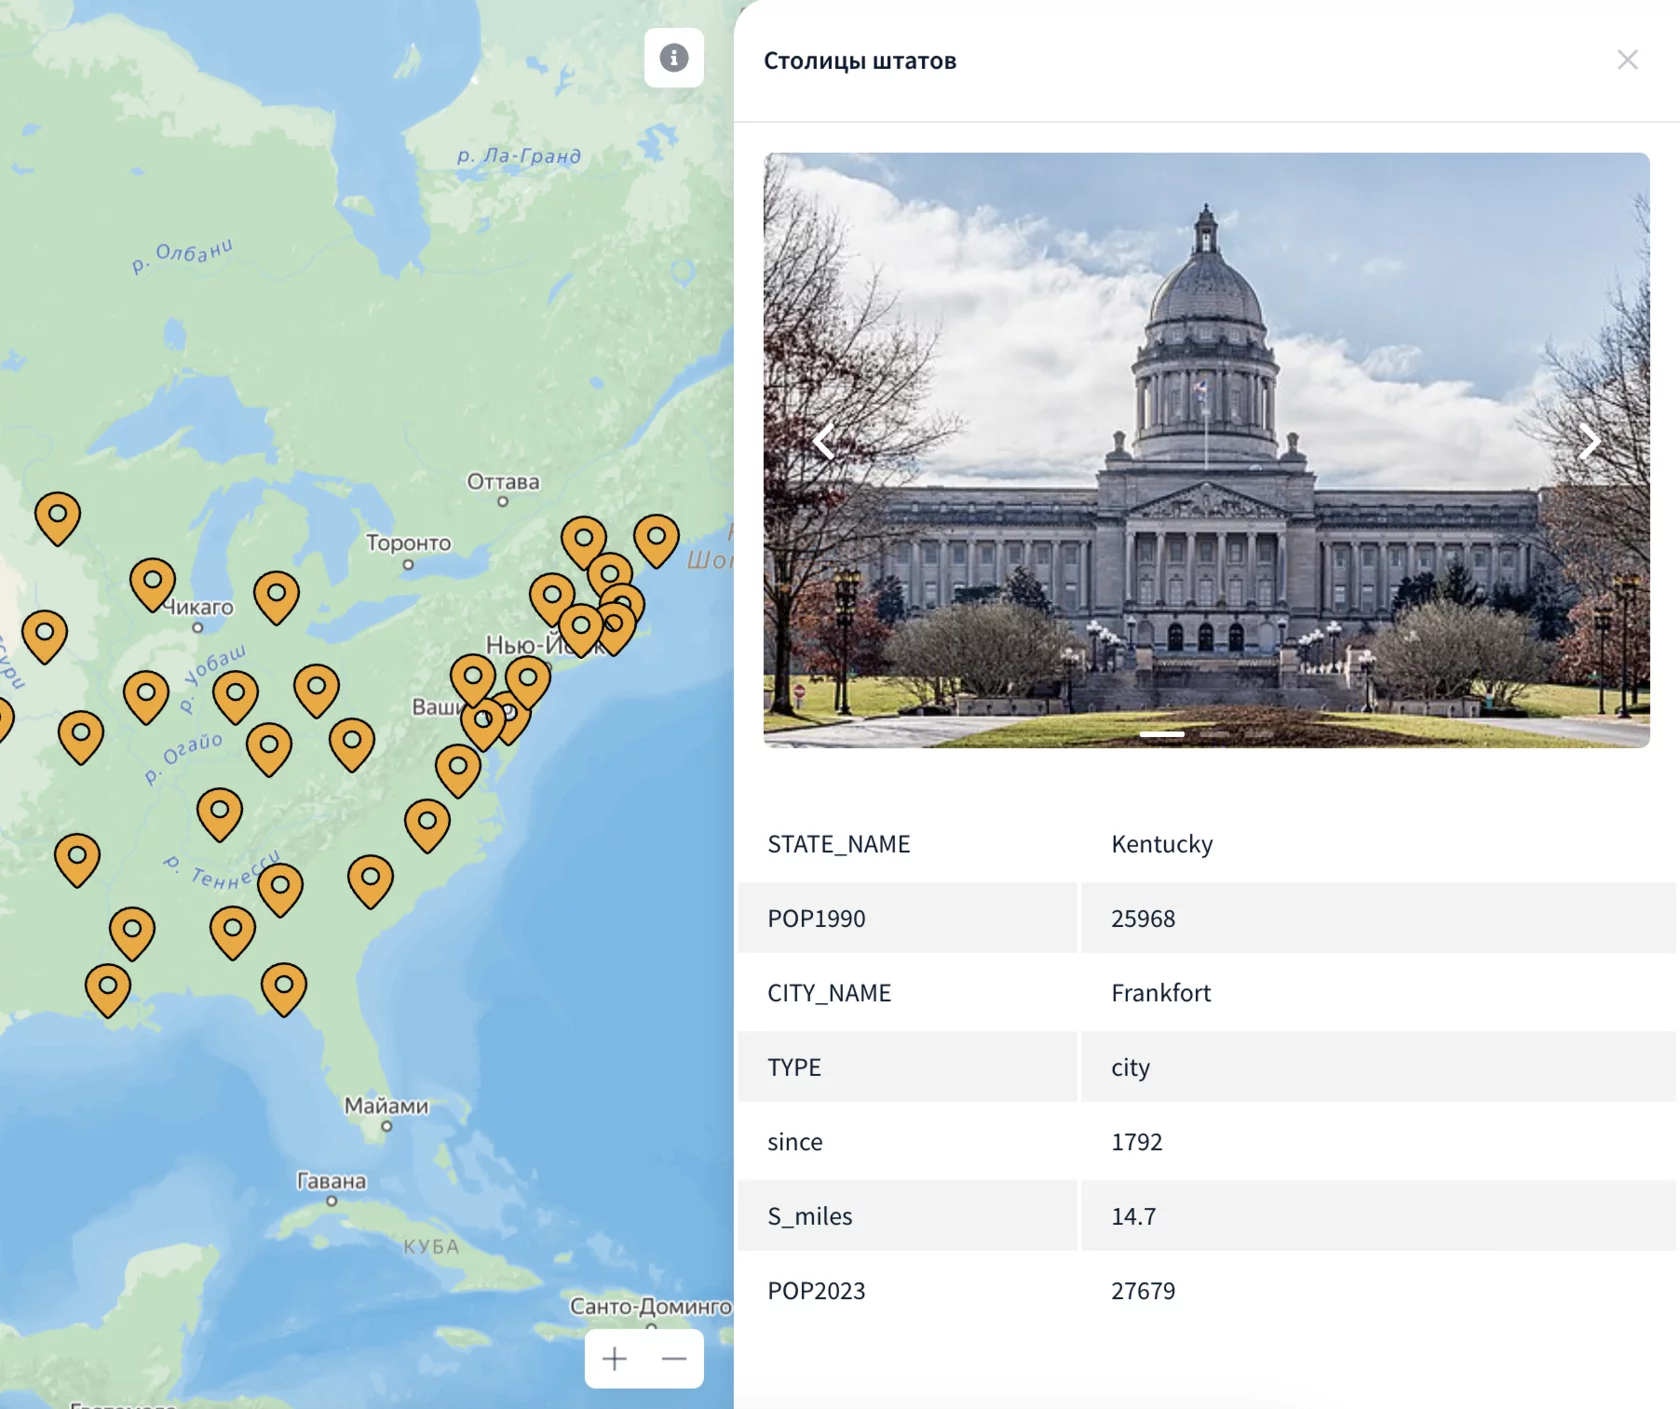Click the Гавана city label
The width and height of the screenshot is (1680, 1409).
point(331,1181)
